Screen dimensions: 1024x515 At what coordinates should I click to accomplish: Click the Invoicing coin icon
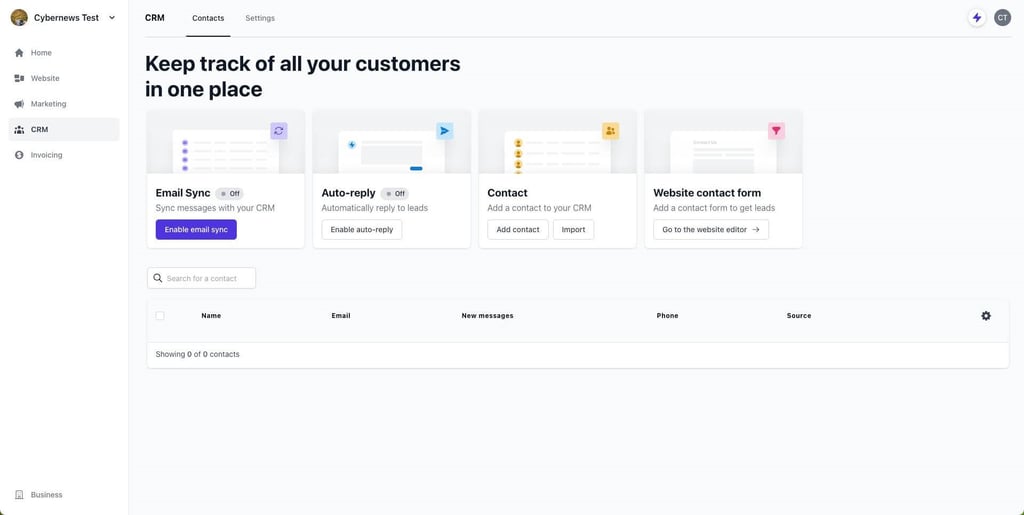pos(19,155)
